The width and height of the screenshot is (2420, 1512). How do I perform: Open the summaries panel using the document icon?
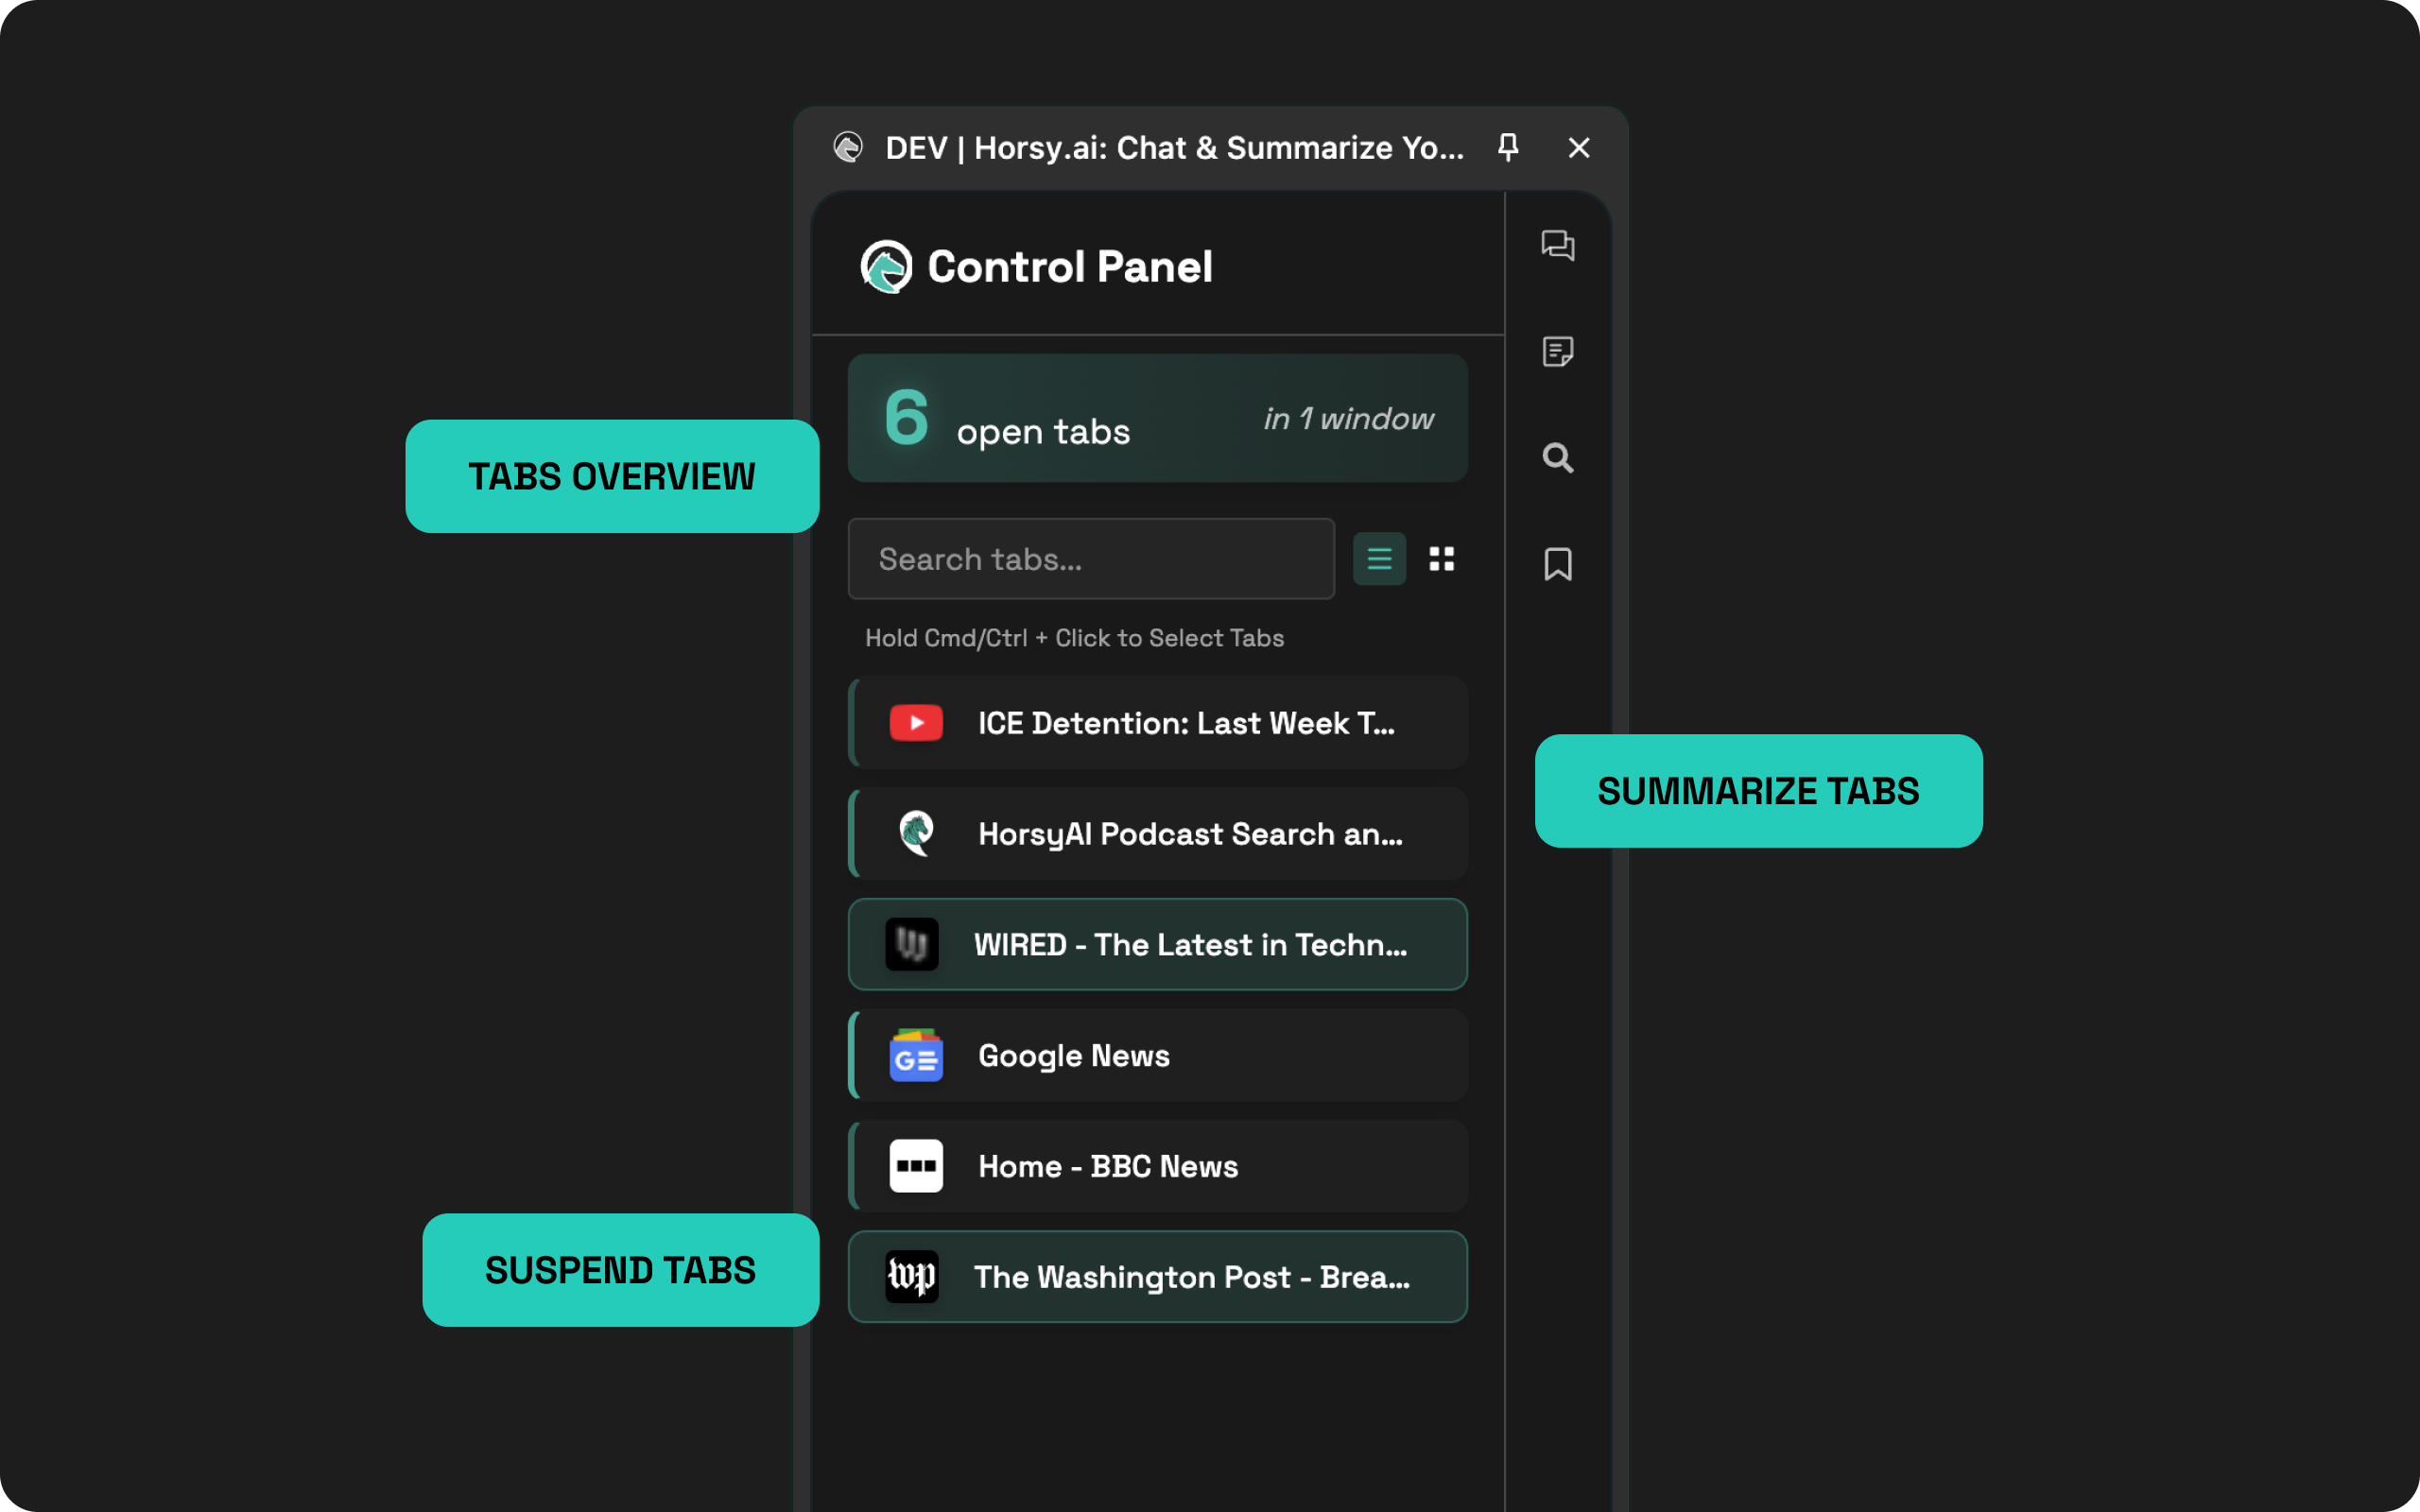click(1558, 352)
